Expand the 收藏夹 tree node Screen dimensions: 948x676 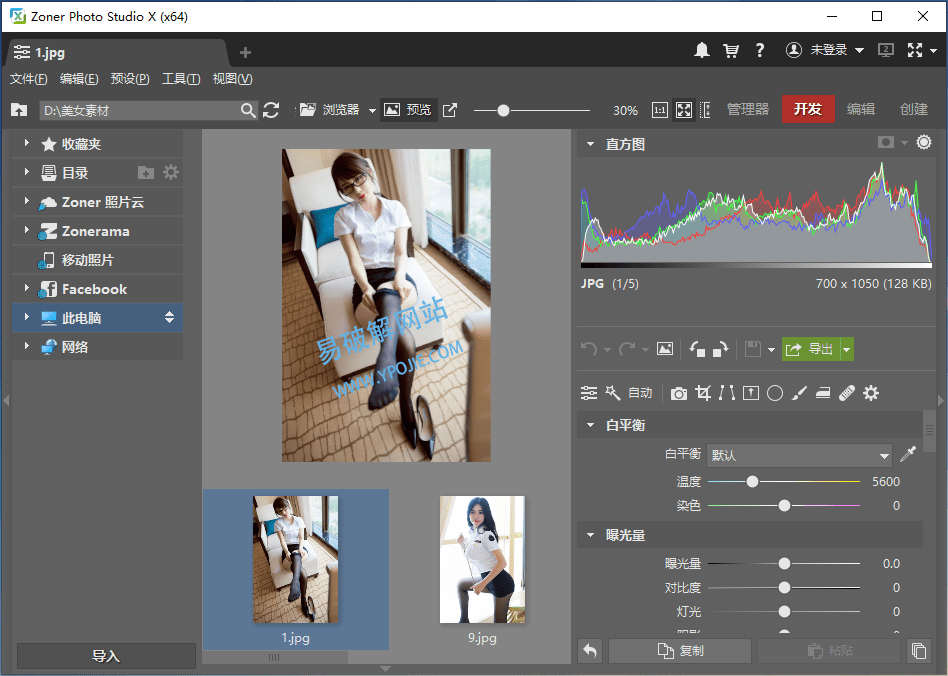(27, 144)
